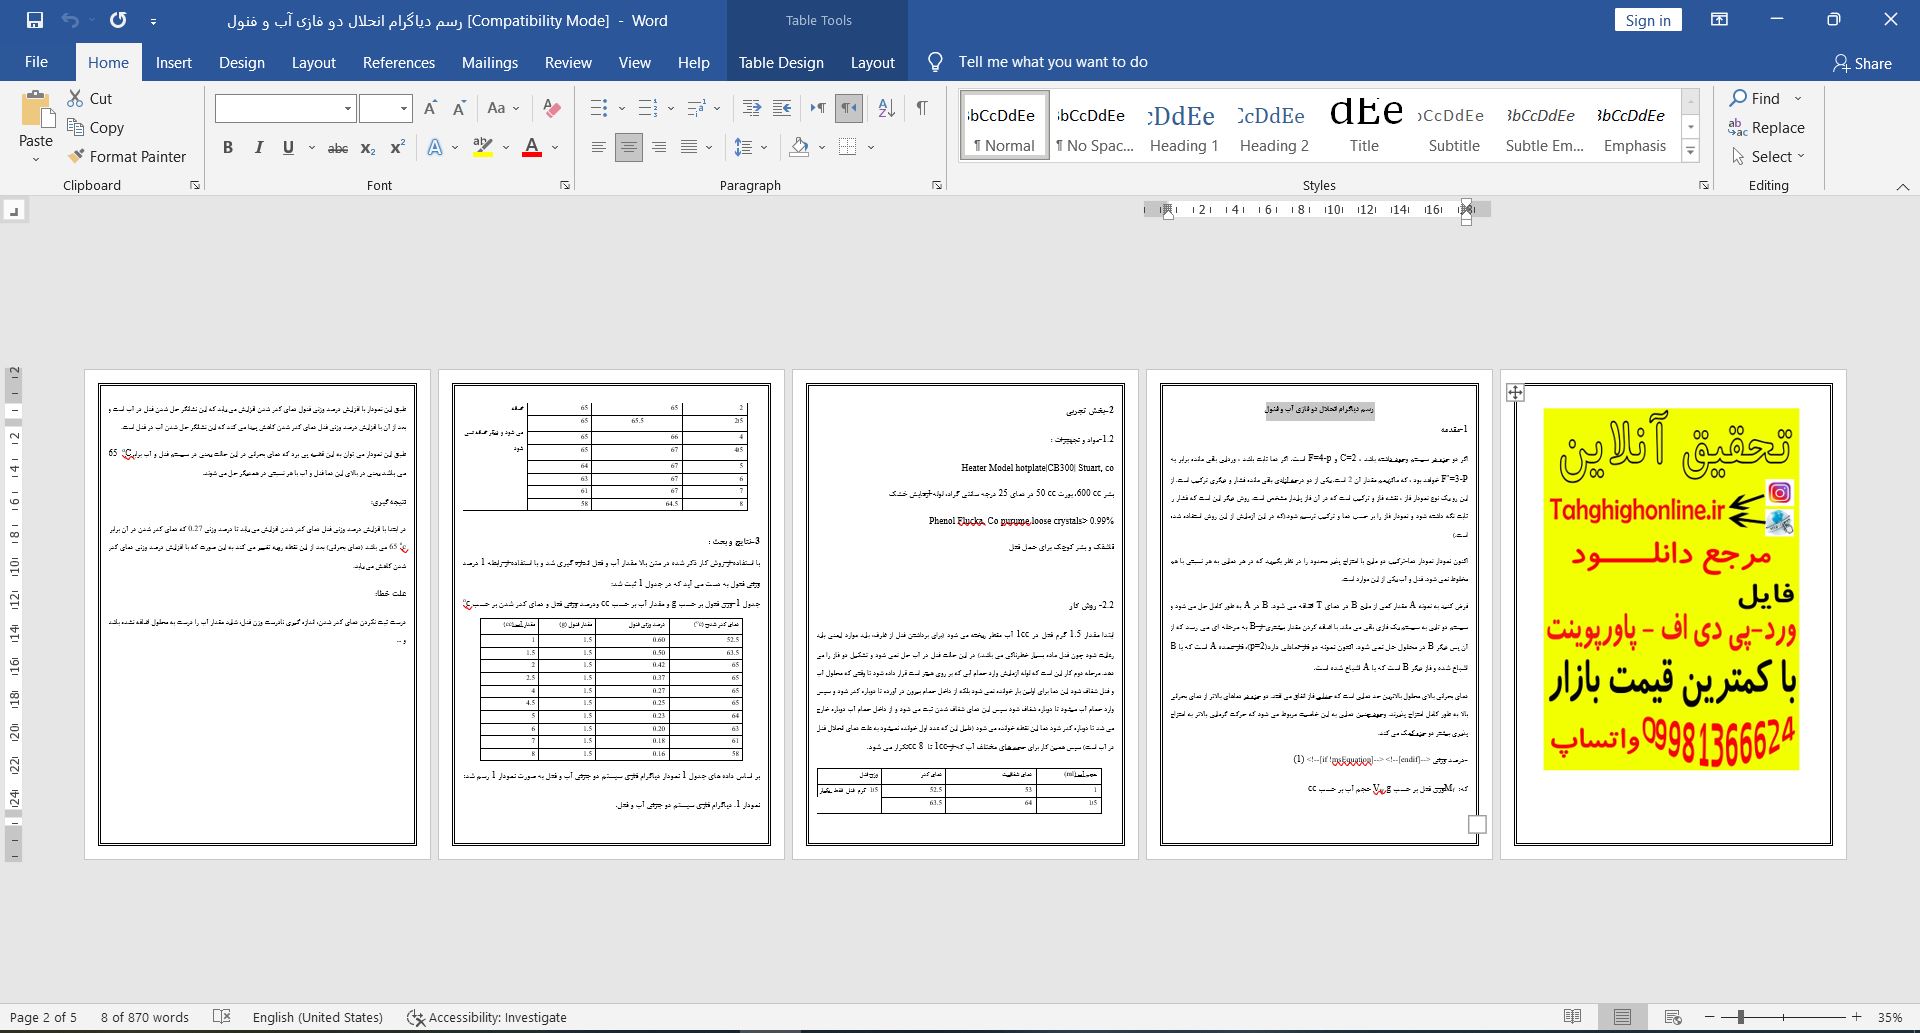Decrease font size with Shrink Font
1920x1033 pixels.
pos(460,108)
